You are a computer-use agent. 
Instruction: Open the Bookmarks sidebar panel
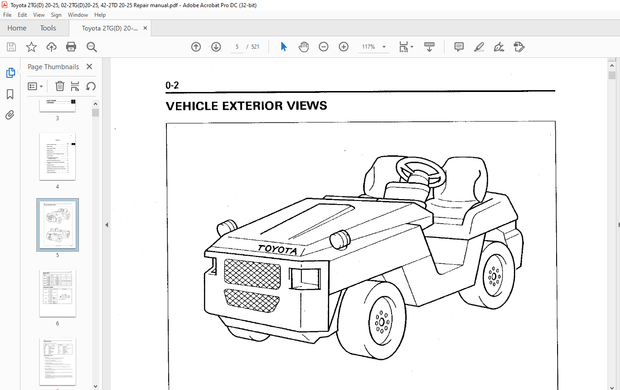(x=10, y=94)
